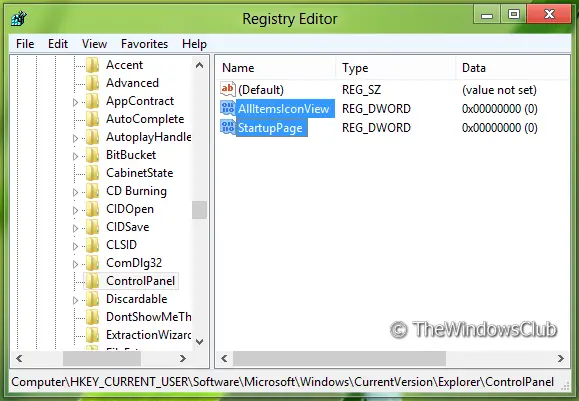Expand the ComDlg32 key

click(75, 264)
